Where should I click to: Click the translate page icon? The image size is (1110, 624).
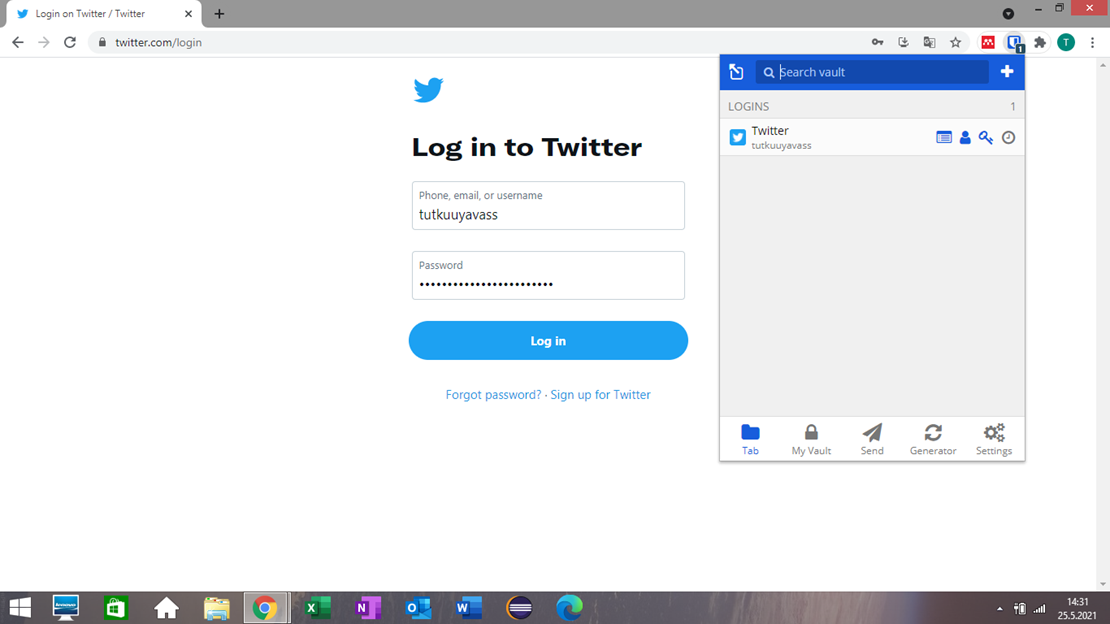pos(929,42)
